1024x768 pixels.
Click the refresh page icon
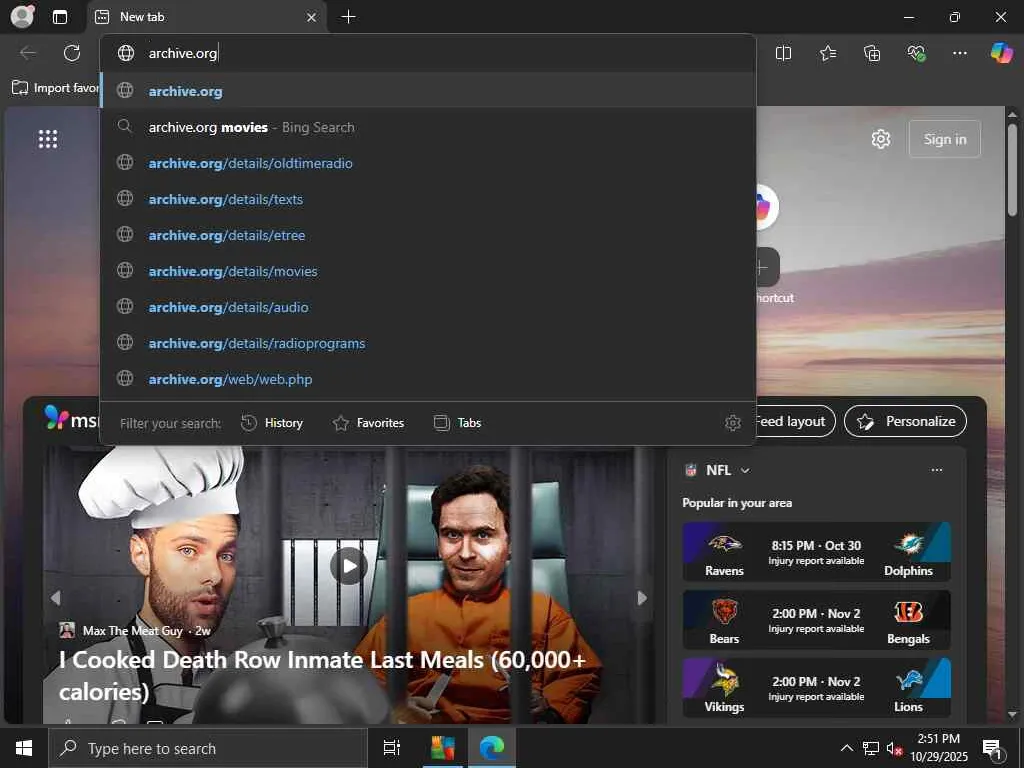click(72, 53)
